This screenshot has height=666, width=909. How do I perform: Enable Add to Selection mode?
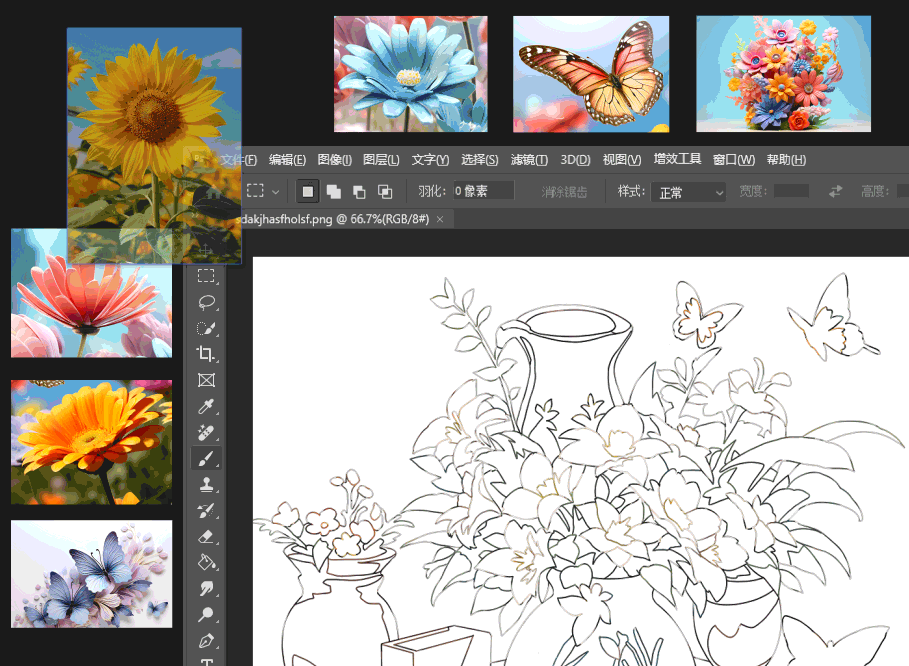pos(333,191)
